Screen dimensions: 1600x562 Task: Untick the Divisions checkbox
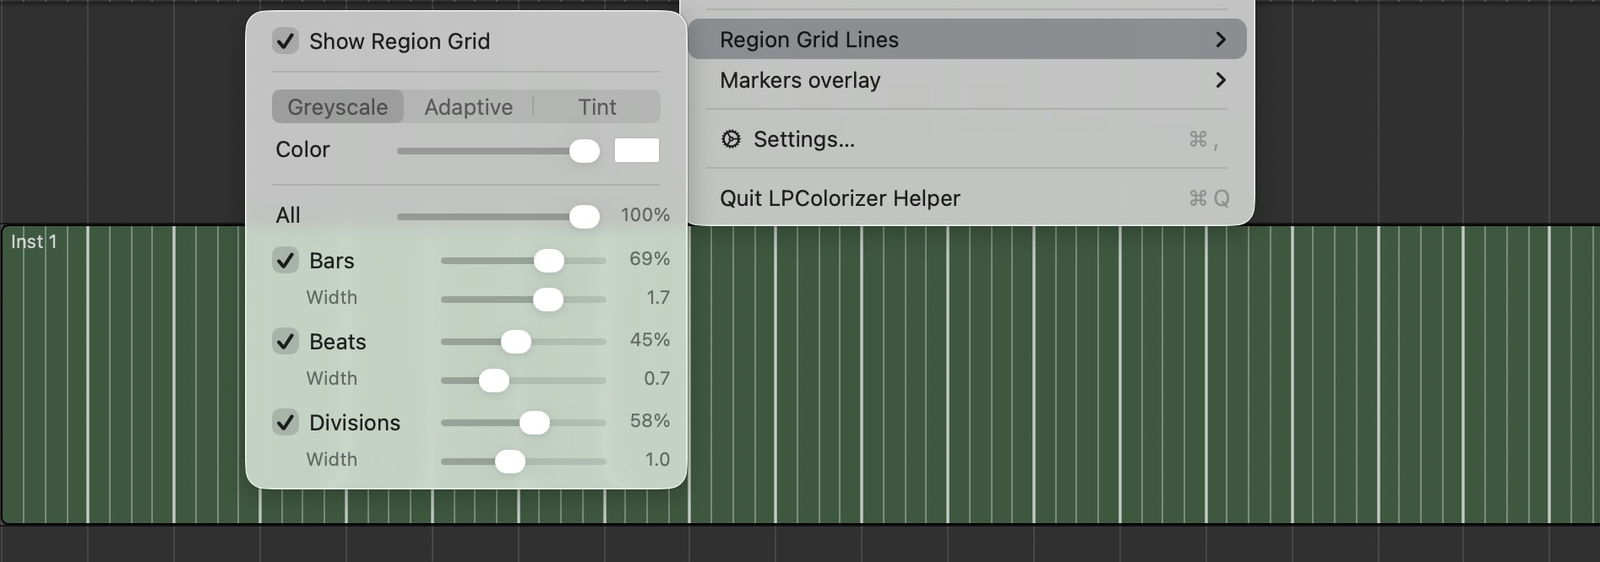285,422
